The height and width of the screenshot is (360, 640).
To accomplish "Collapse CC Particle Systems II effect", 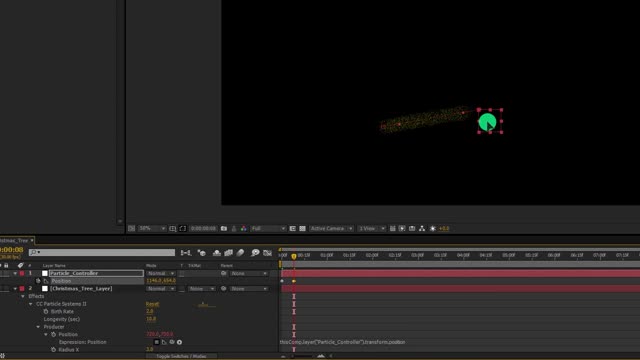I will click(31, 304).
